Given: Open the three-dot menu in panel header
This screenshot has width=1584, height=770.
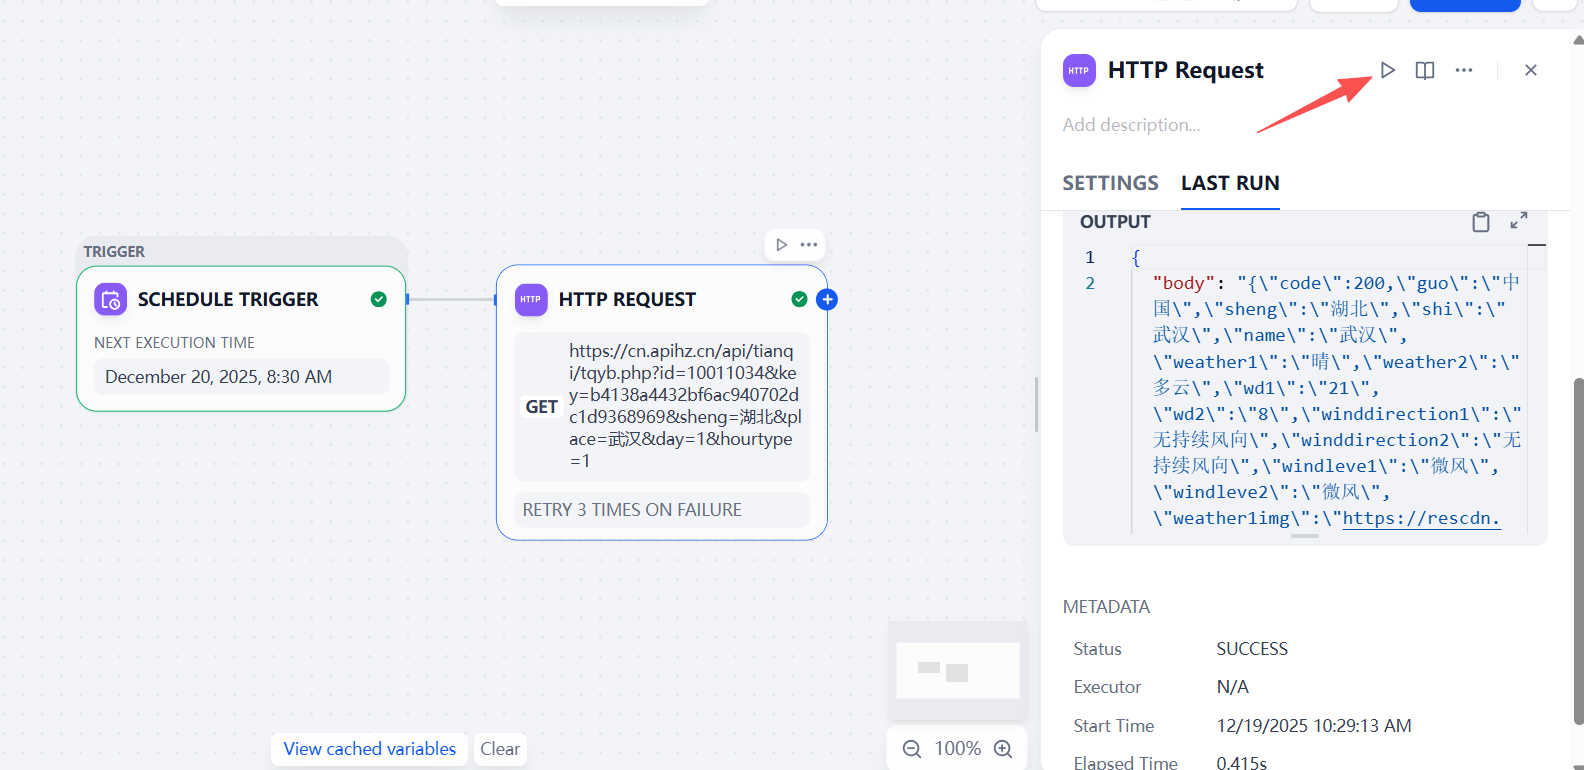Looking at the screenshot, I should tap(1464, 70).
